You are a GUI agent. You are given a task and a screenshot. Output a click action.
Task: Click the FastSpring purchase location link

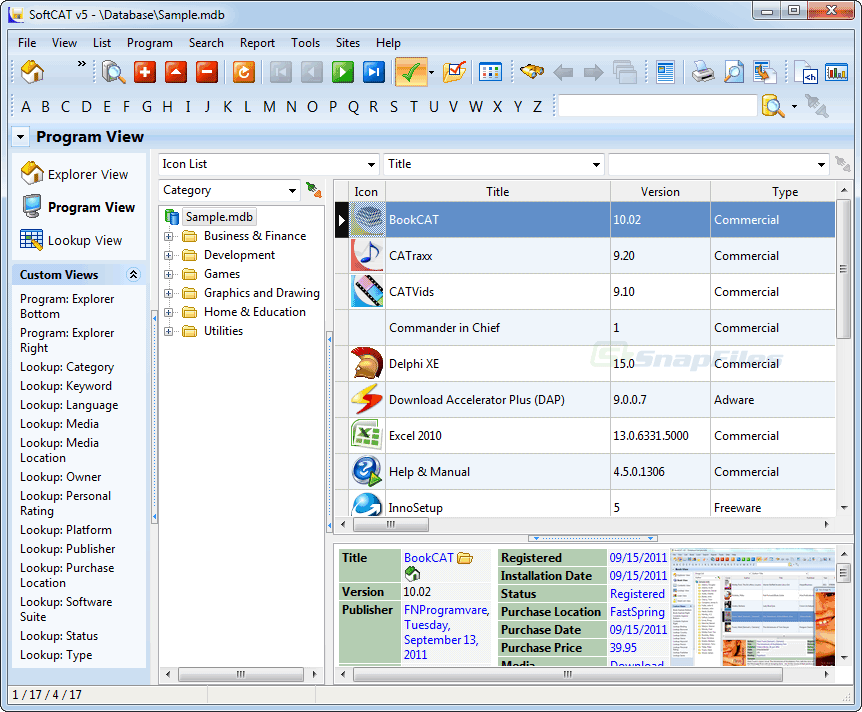click(637, 612)
